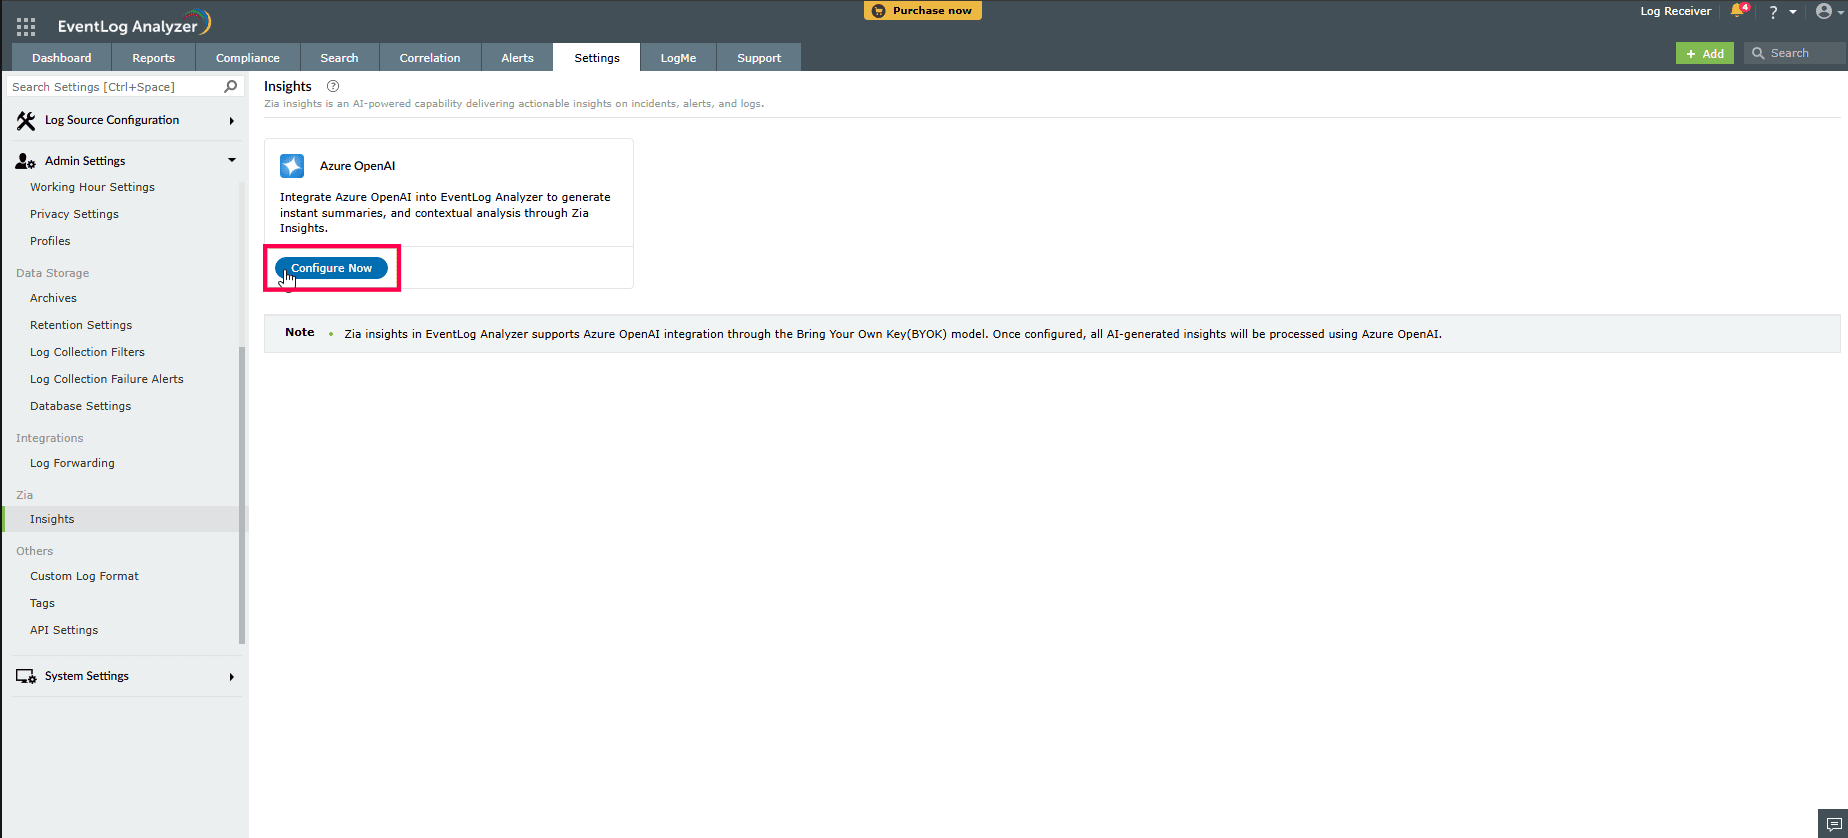Open the Log Receiver link

pos(1675,11)
